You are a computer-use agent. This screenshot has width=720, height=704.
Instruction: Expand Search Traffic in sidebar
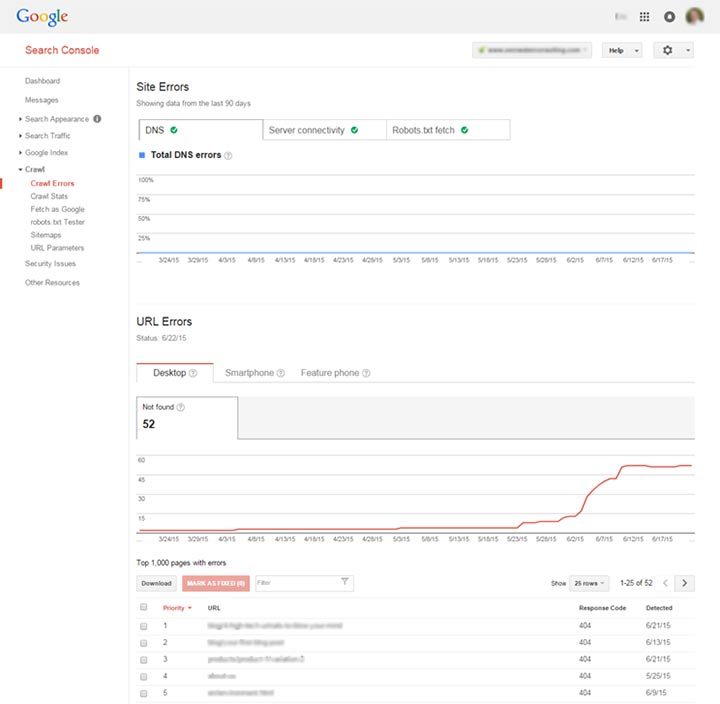coord(47,136)
